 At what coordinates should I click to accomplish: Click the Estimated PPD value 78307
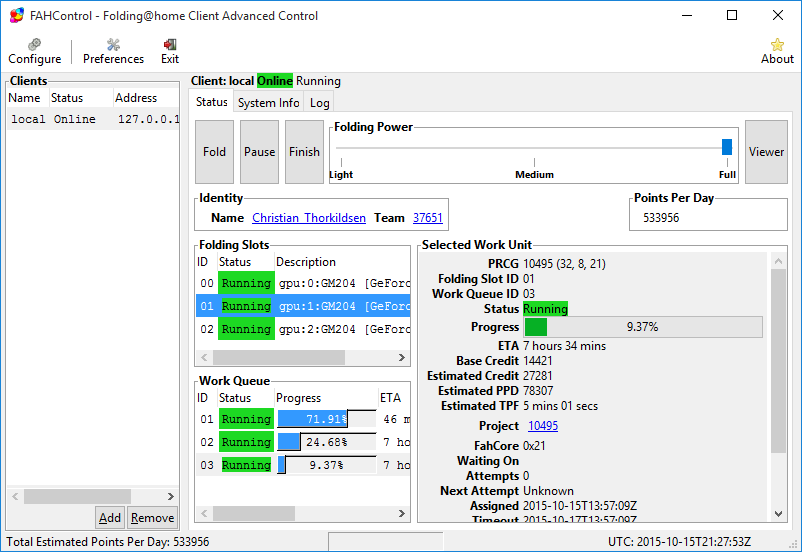click(x=538, y=391)
